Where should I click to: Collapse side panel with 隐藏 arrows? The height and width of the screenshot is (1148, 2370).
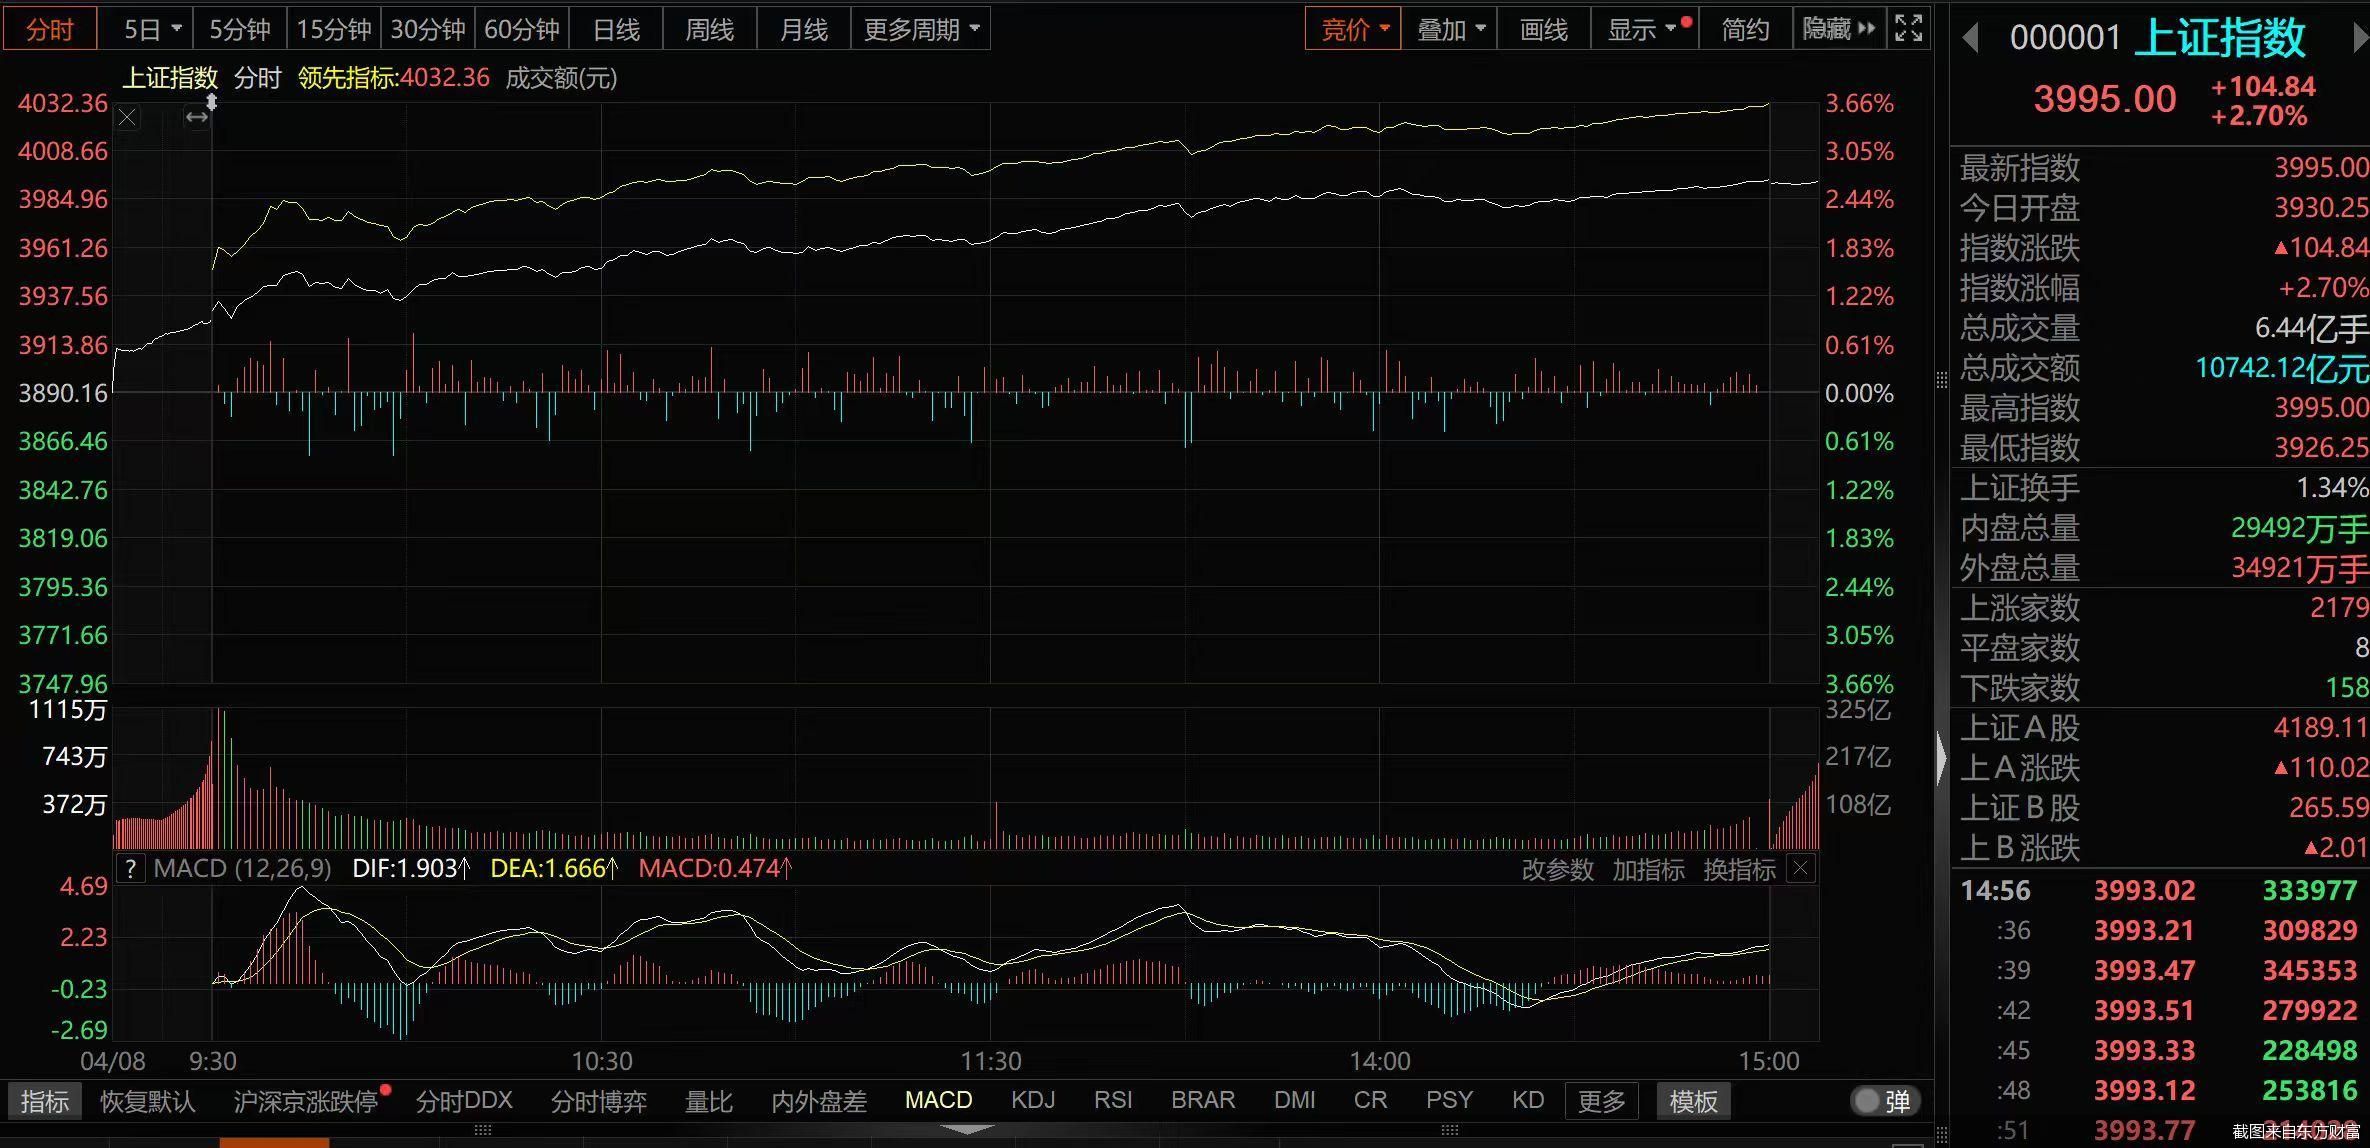1838,29
